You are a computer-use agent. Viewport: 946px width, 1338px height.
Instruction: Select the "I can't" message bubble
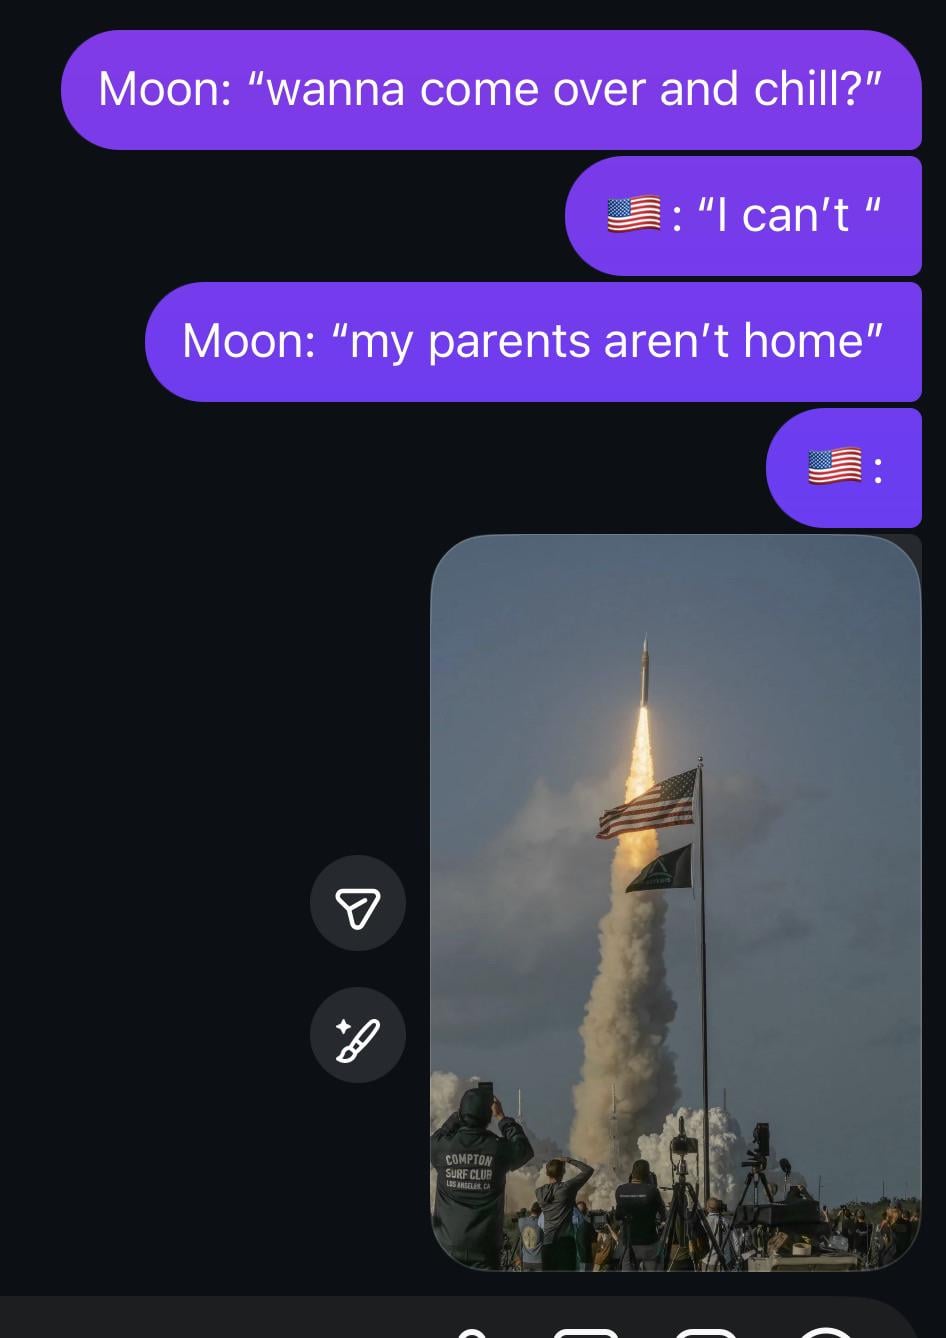pos(743,216)
